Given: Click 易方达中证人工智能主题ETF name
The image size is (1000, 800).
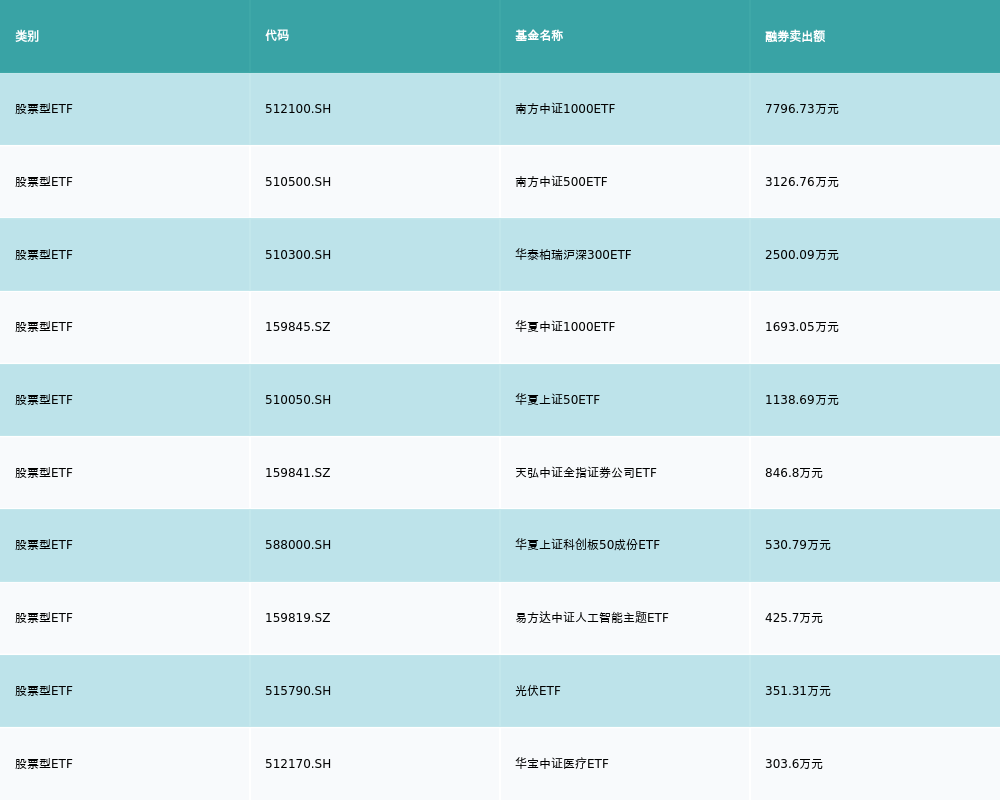Looking at the screenshot, I should click(x=592, y=618).
